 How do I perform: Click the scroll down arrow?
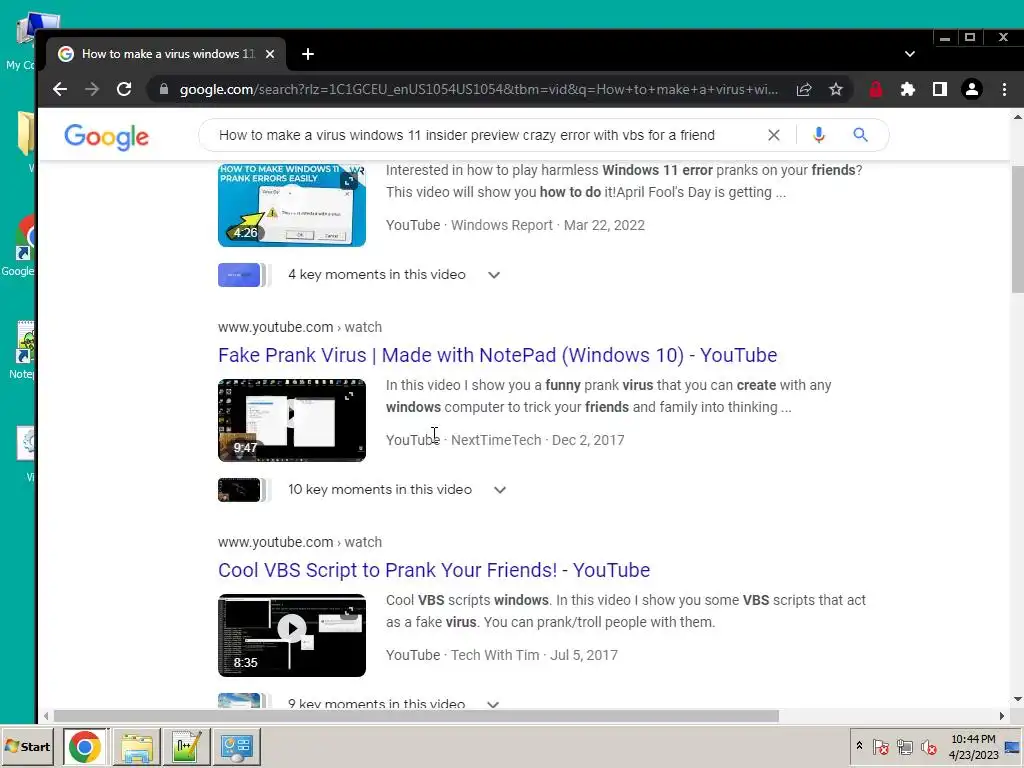1017,699
